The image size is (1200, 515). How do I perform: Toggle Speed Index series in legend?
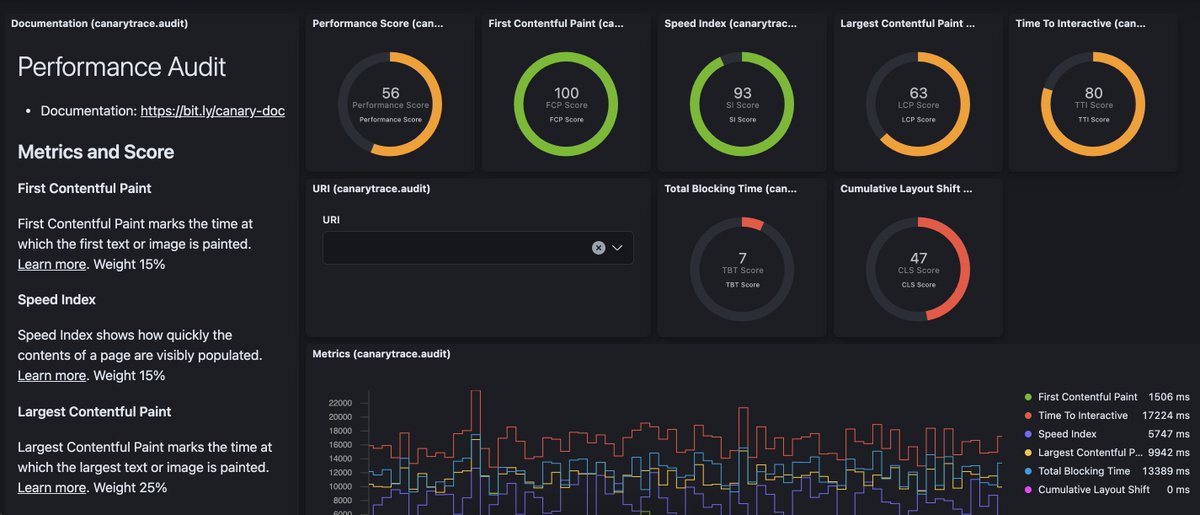(x=1067, y=434)
